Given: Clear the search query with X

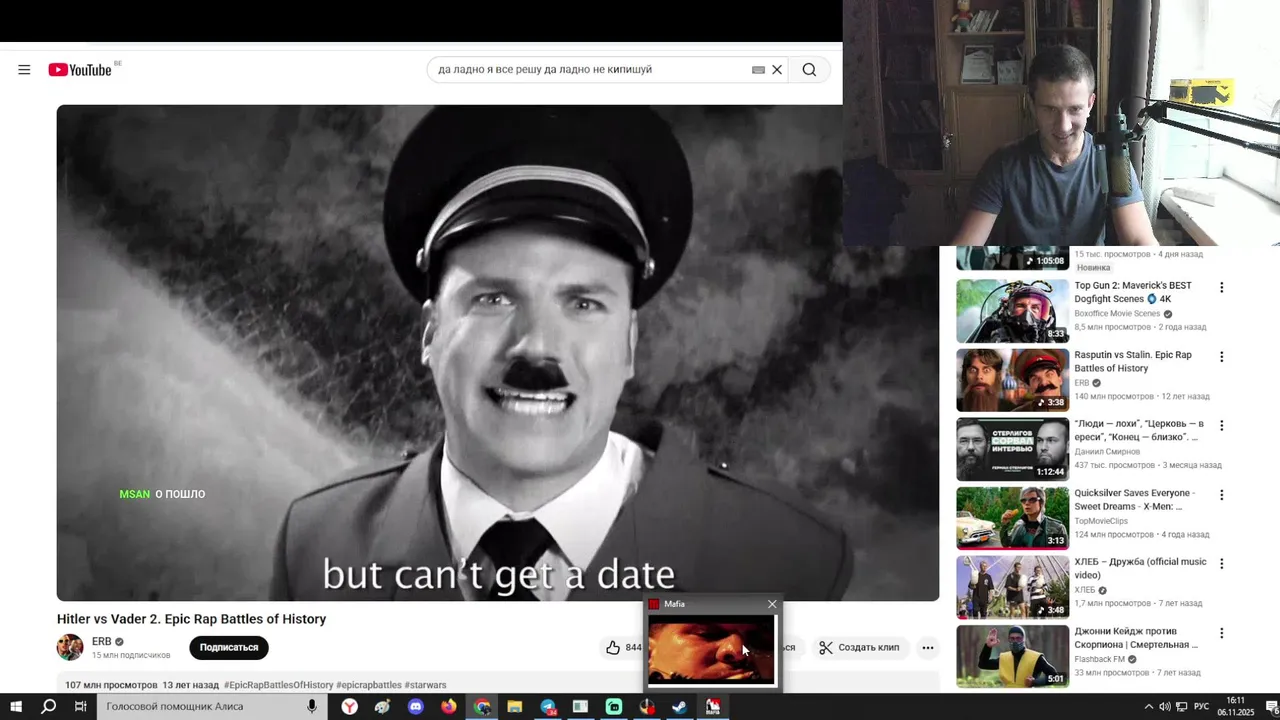Looking at the screenshot, I should coord(777,70).
